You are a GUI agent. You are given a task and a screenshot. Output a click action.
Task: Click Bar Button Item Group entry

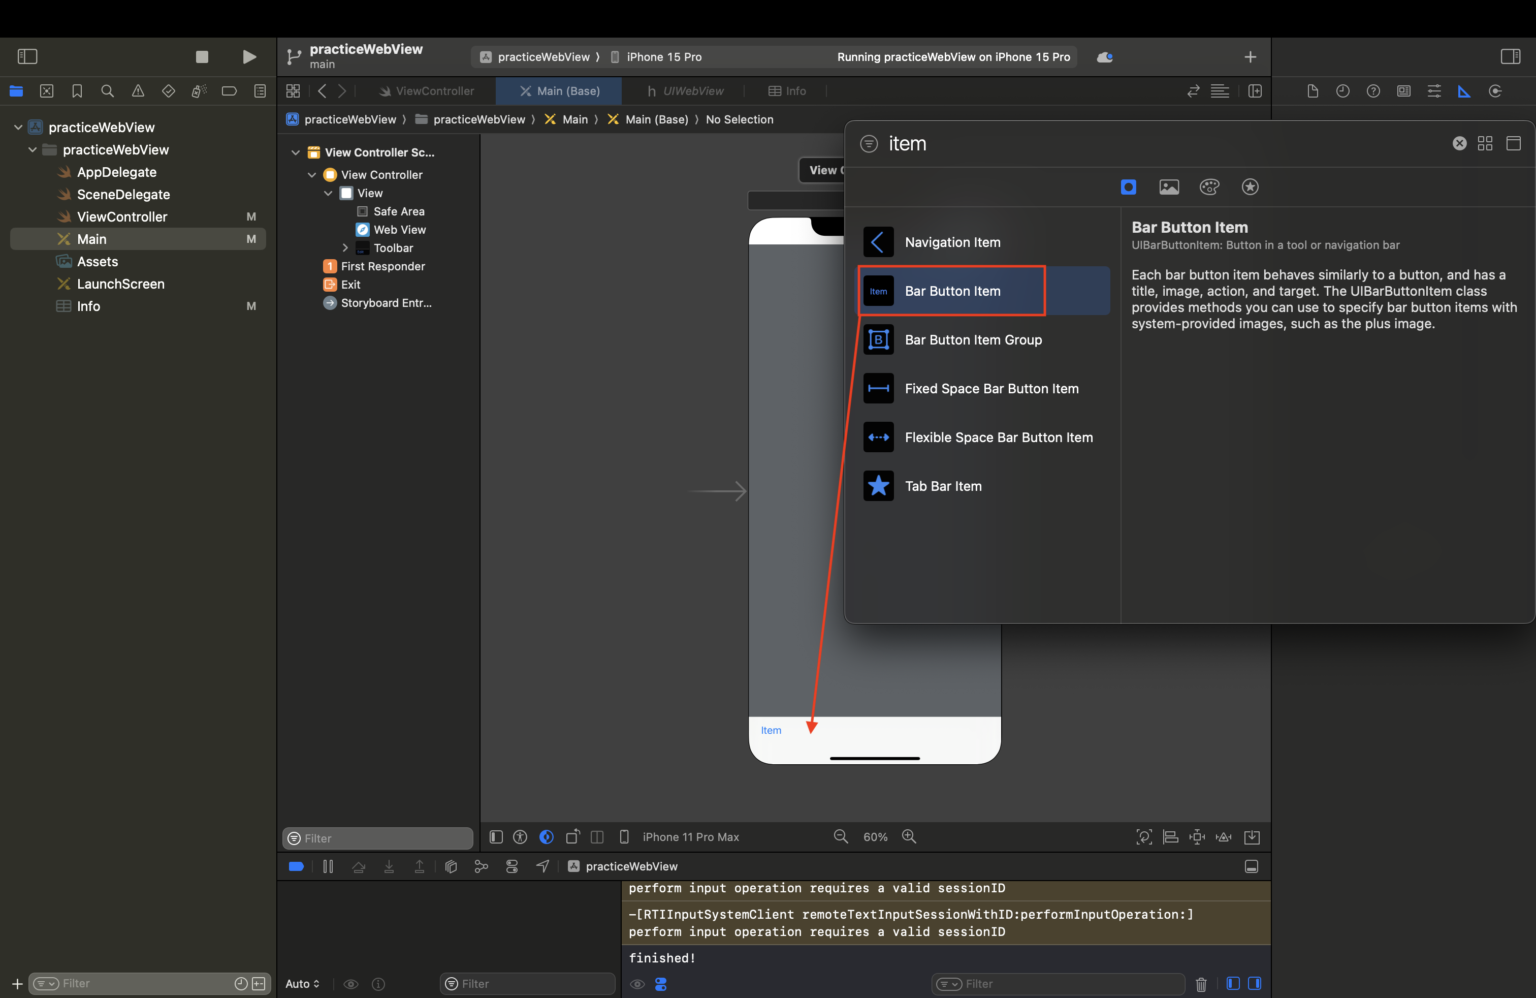point(973,339)
